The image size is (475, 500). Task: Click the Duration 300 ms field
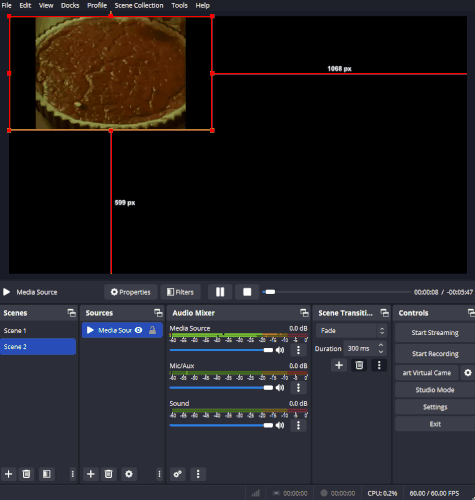360,349
